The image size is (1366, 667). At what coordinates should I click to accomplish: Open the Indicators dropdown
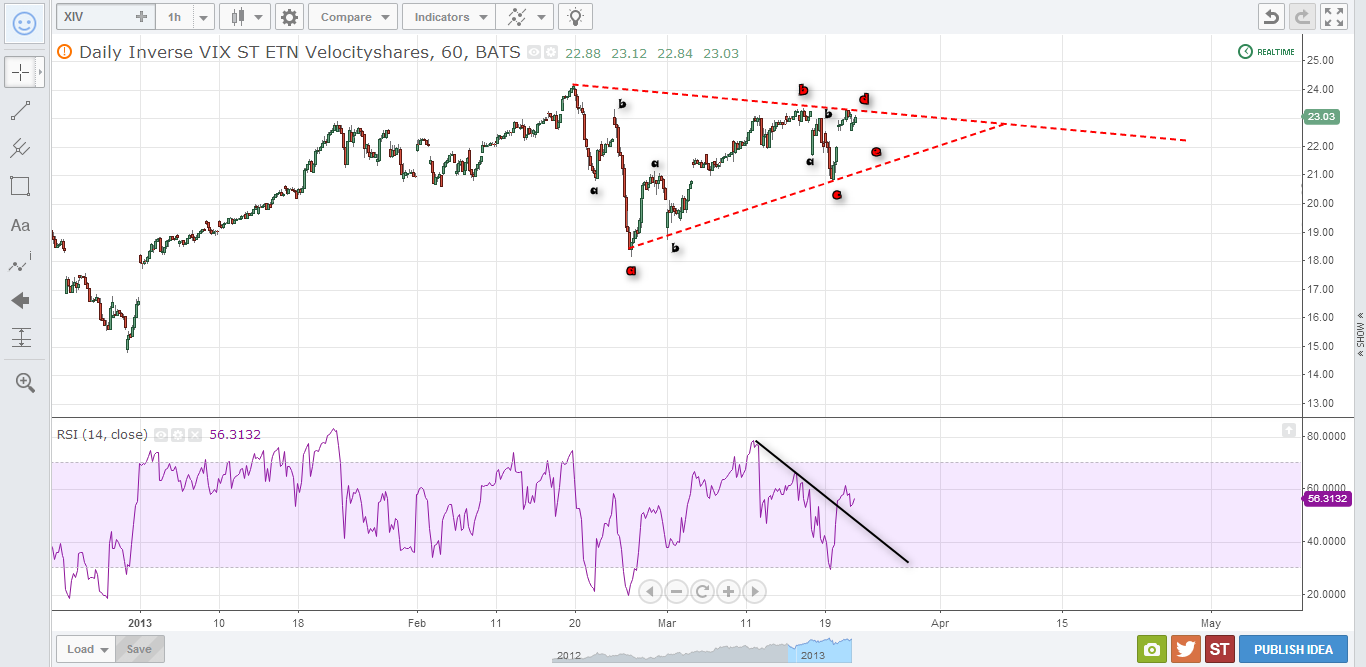pyautogui.click(x=448, y=17)
